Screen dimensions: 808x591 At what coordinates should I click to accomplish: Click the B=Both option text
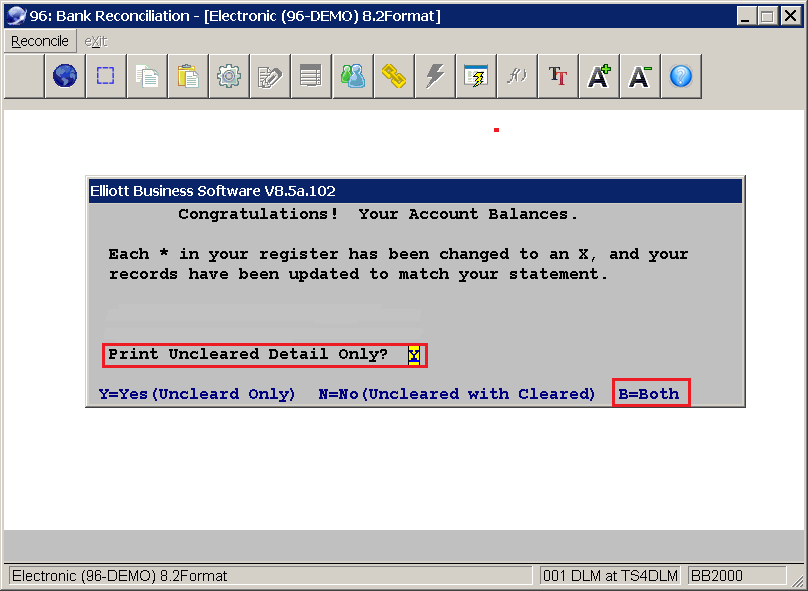point(649,394)
